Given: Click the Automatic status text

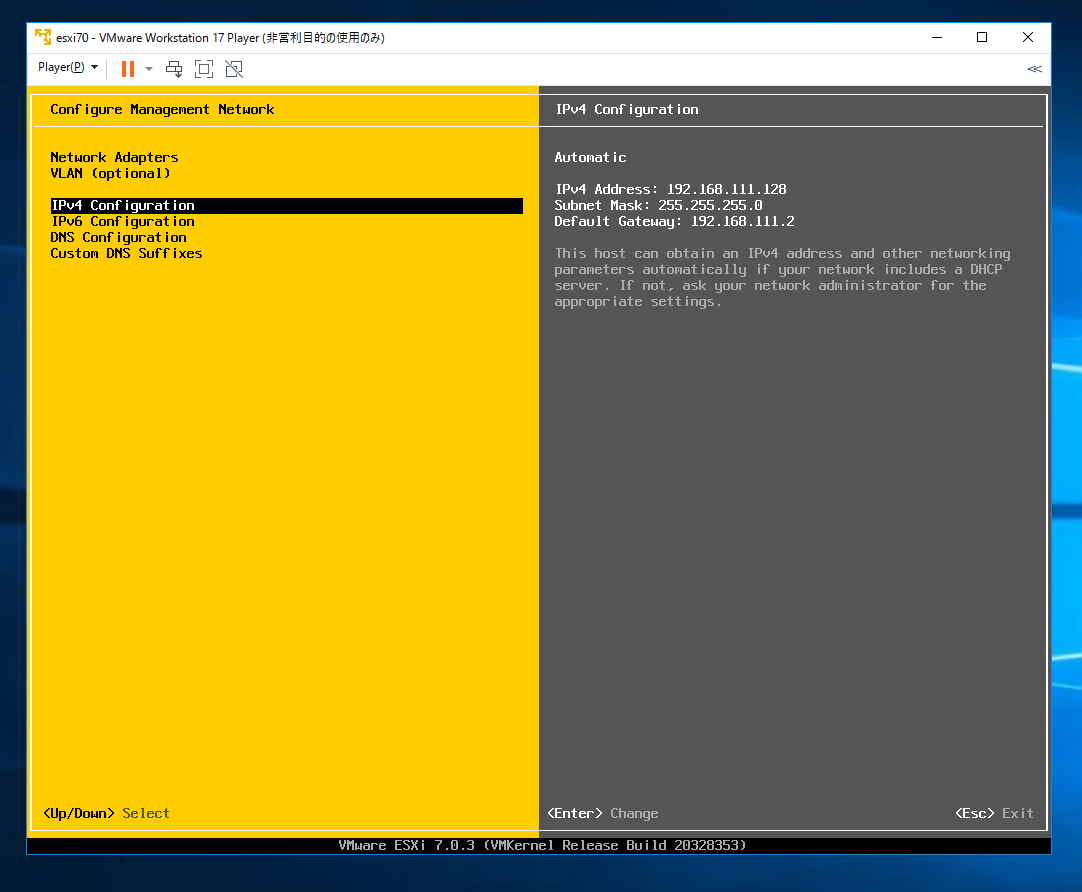Looking at the screenshot, I should pos(591,157).
